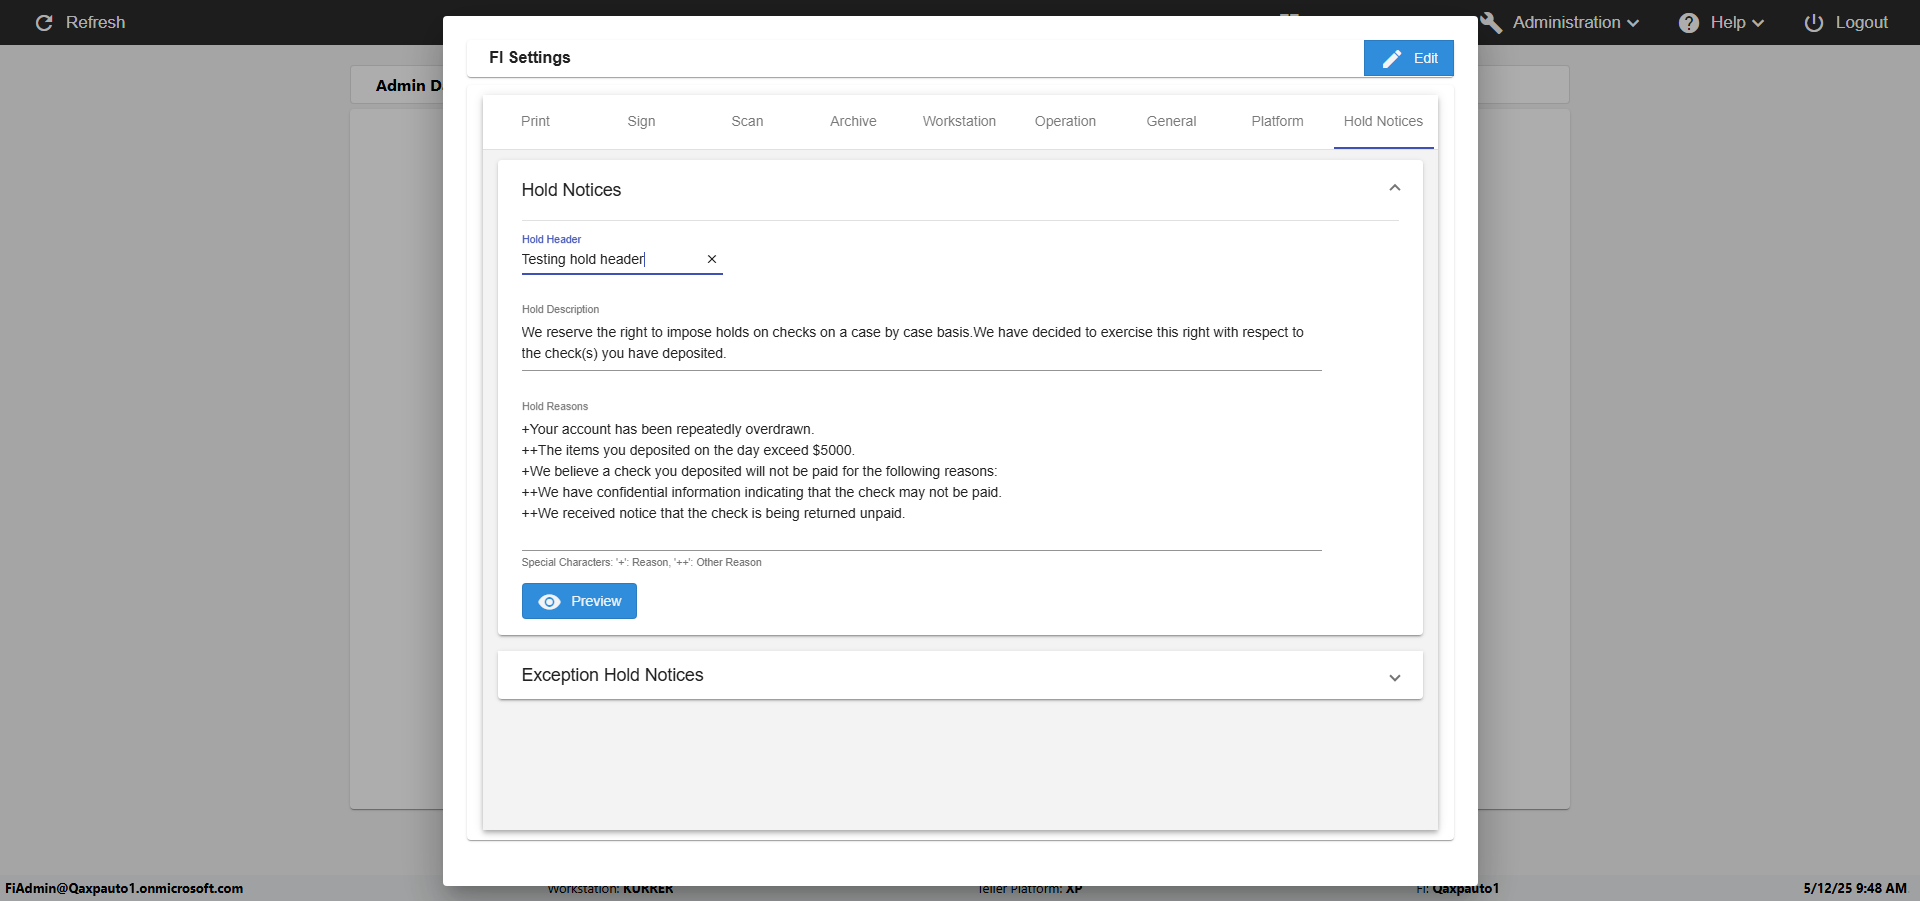1920x901 pixels.
Task: Click the Logout power icon
Action: click(x=1813, y=23)
